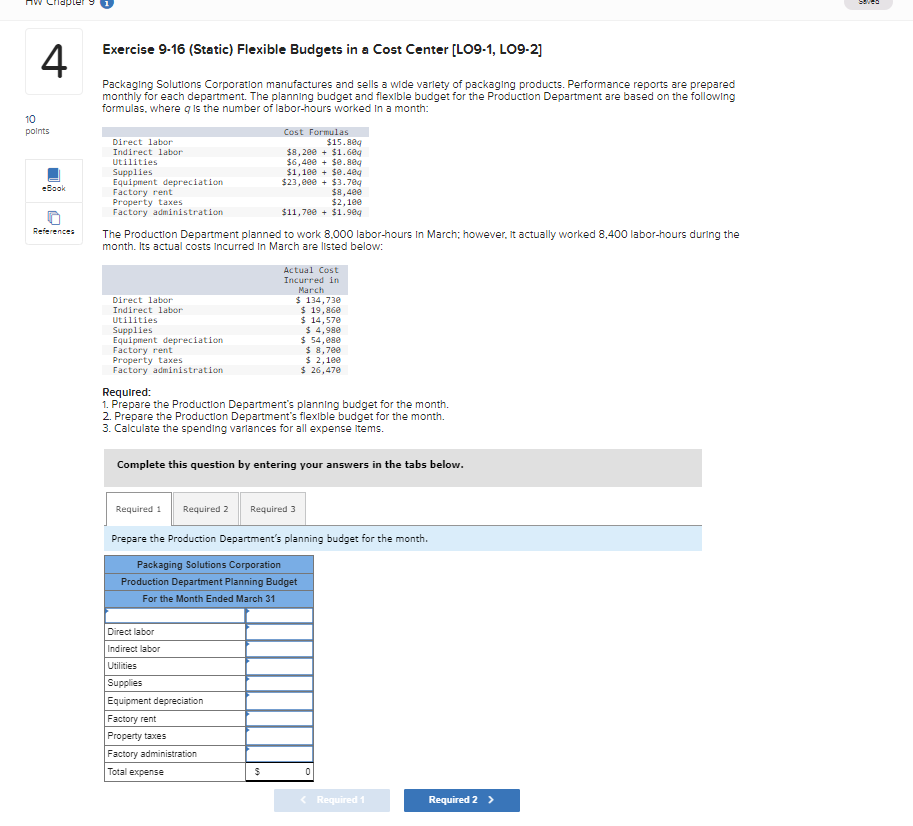Select question number 4 in the sidebar
The image size is (913, 826).
pyautogui.click(x=53, y=61)
